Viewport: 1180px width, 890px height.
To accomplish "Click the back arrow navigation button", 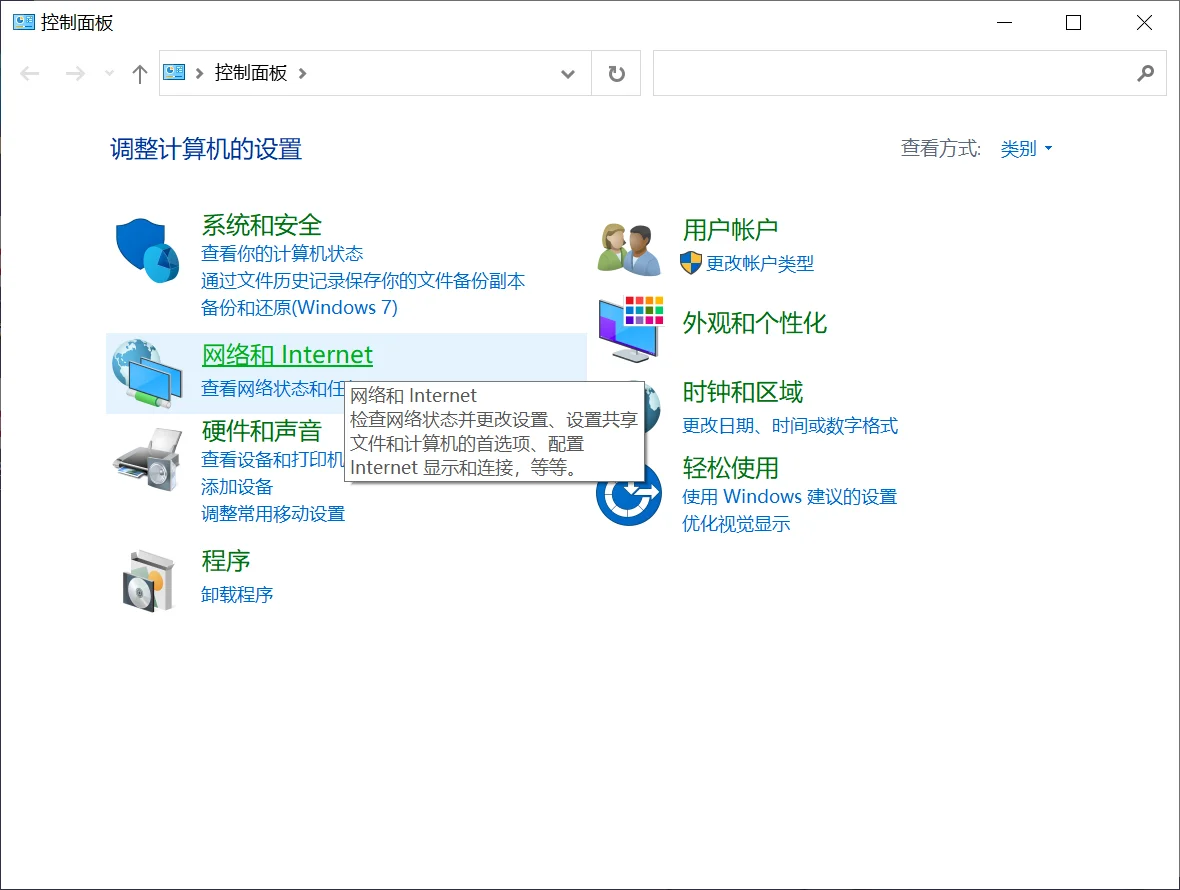I will [30, 74].
